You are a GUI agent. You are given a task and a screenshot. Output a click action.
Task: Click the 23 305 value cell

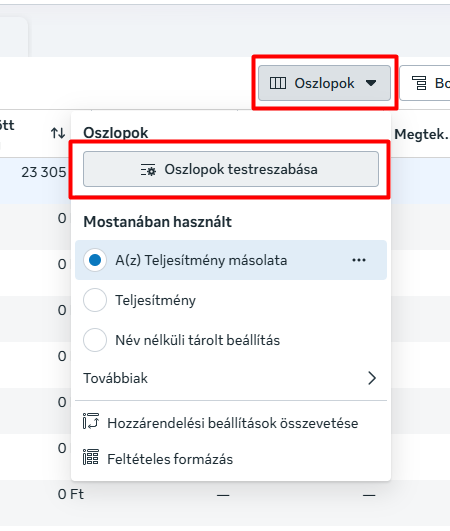[44, 172]
